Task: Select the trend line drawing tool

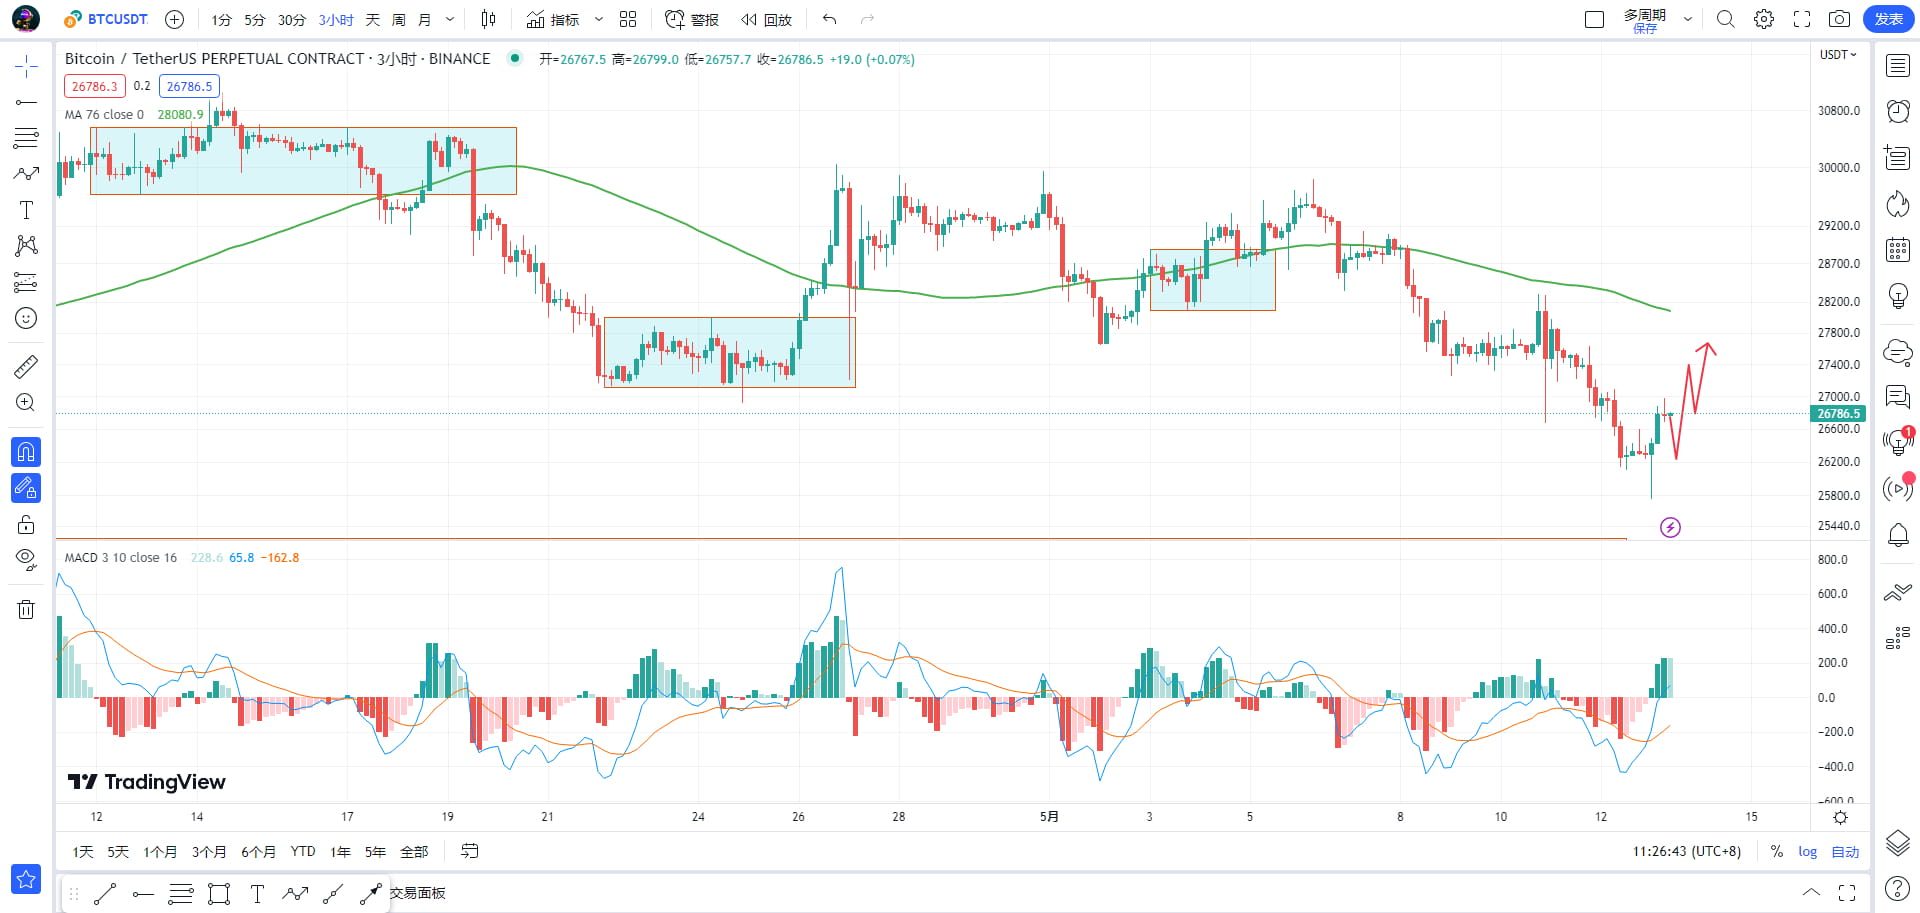Action: 26,102
